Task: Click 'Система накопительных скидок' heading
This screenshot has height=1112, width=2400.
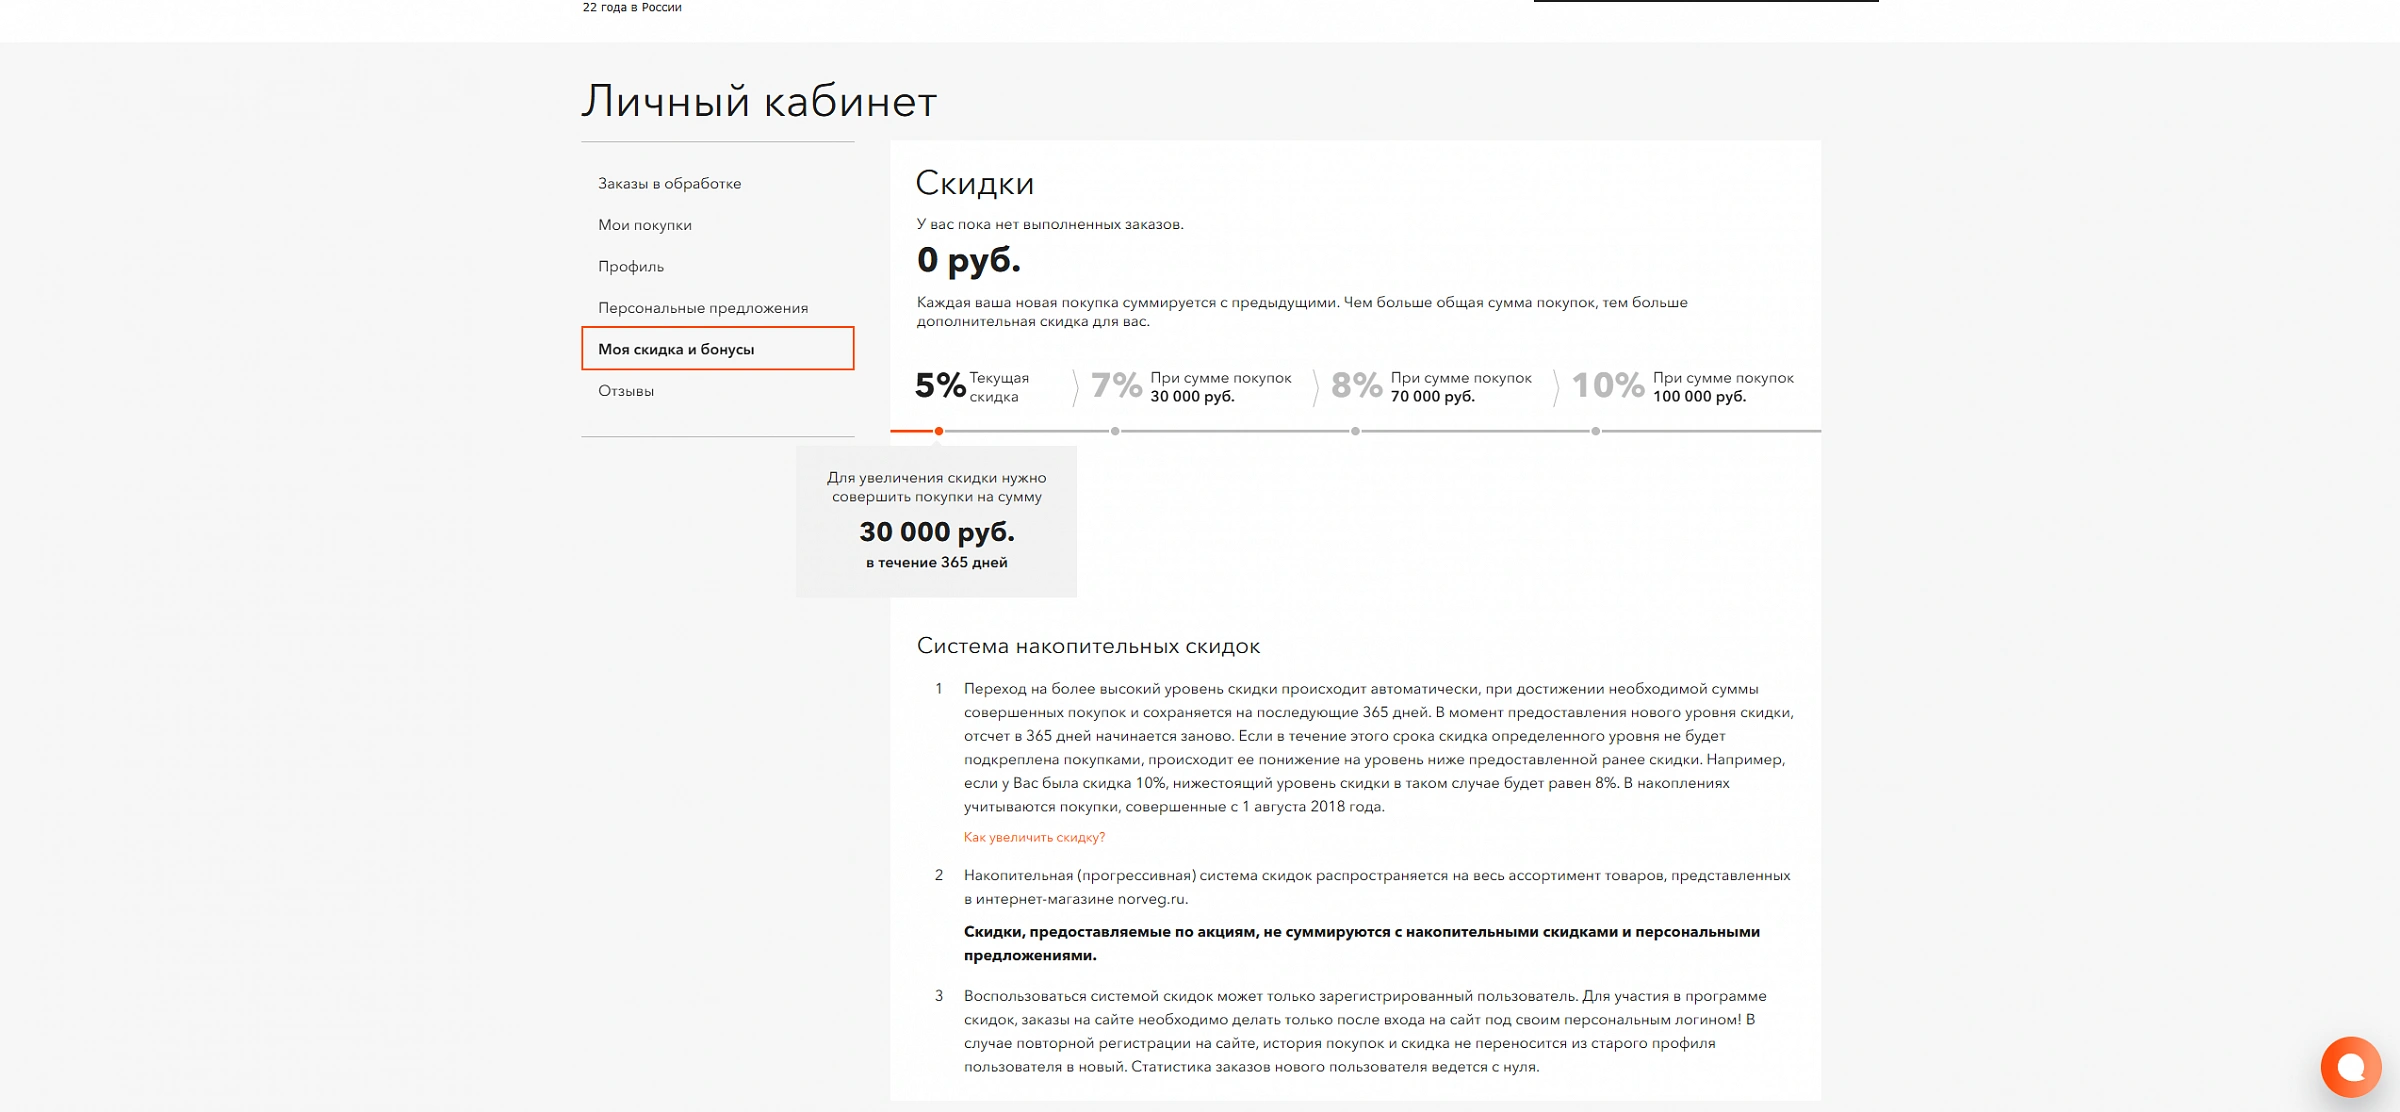Action: click(x=1088, y=646)
